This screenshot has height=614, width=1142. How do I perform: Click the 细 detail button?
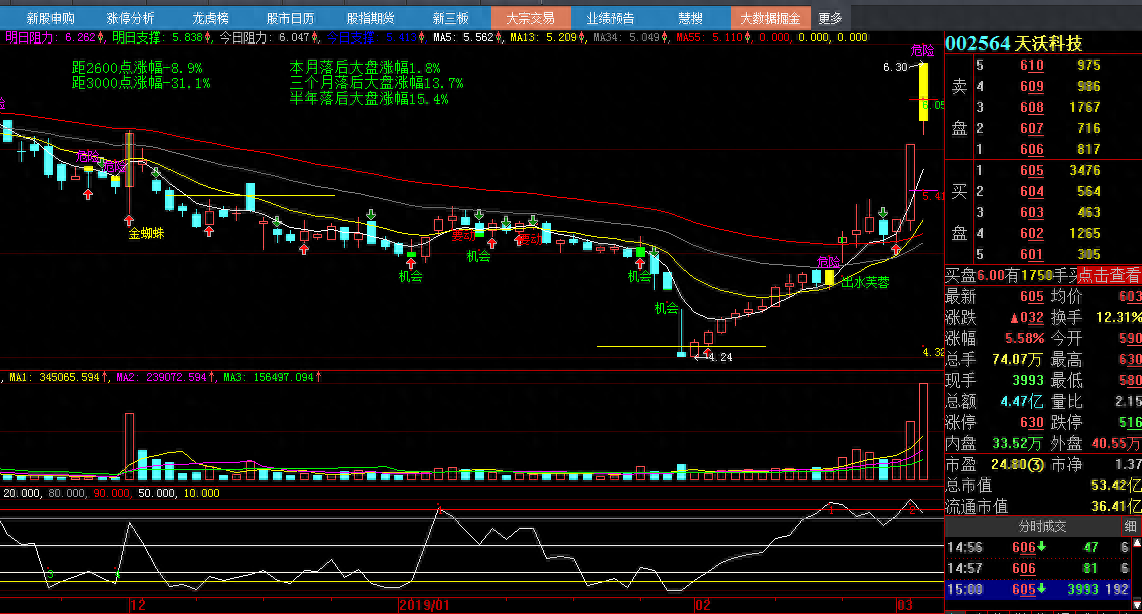point(1129,526)
